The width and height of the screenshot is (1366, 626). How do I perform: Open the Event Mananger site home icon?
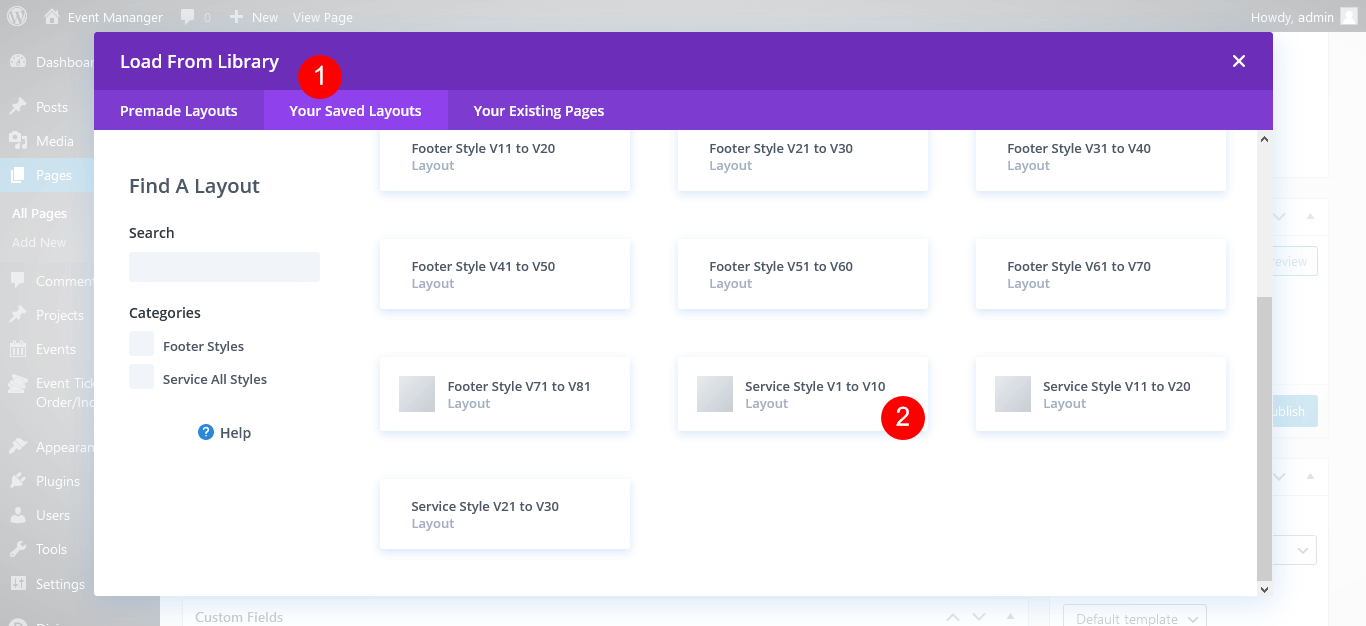pyautogui.click(x=52, y=16)
